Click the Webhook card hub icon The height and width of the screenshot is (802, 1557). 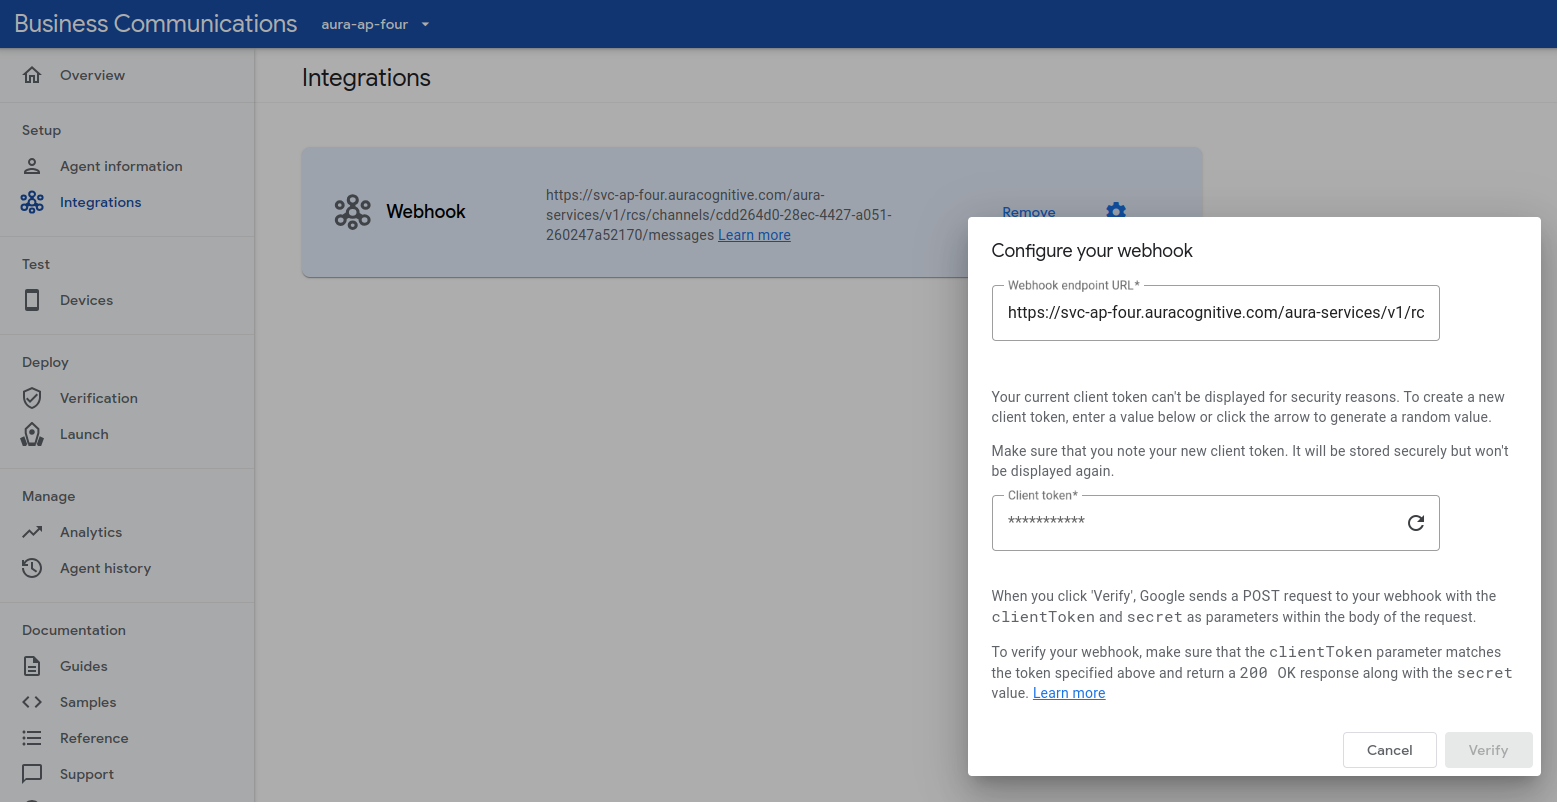coord(352,212)
